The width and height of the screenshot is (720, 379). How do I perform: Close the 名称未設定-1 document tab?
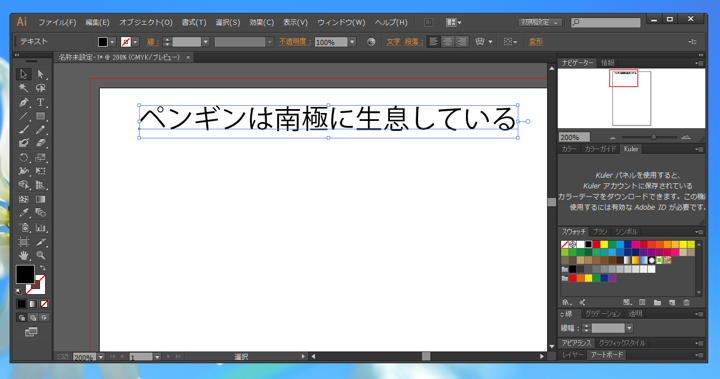pos(188,57)
